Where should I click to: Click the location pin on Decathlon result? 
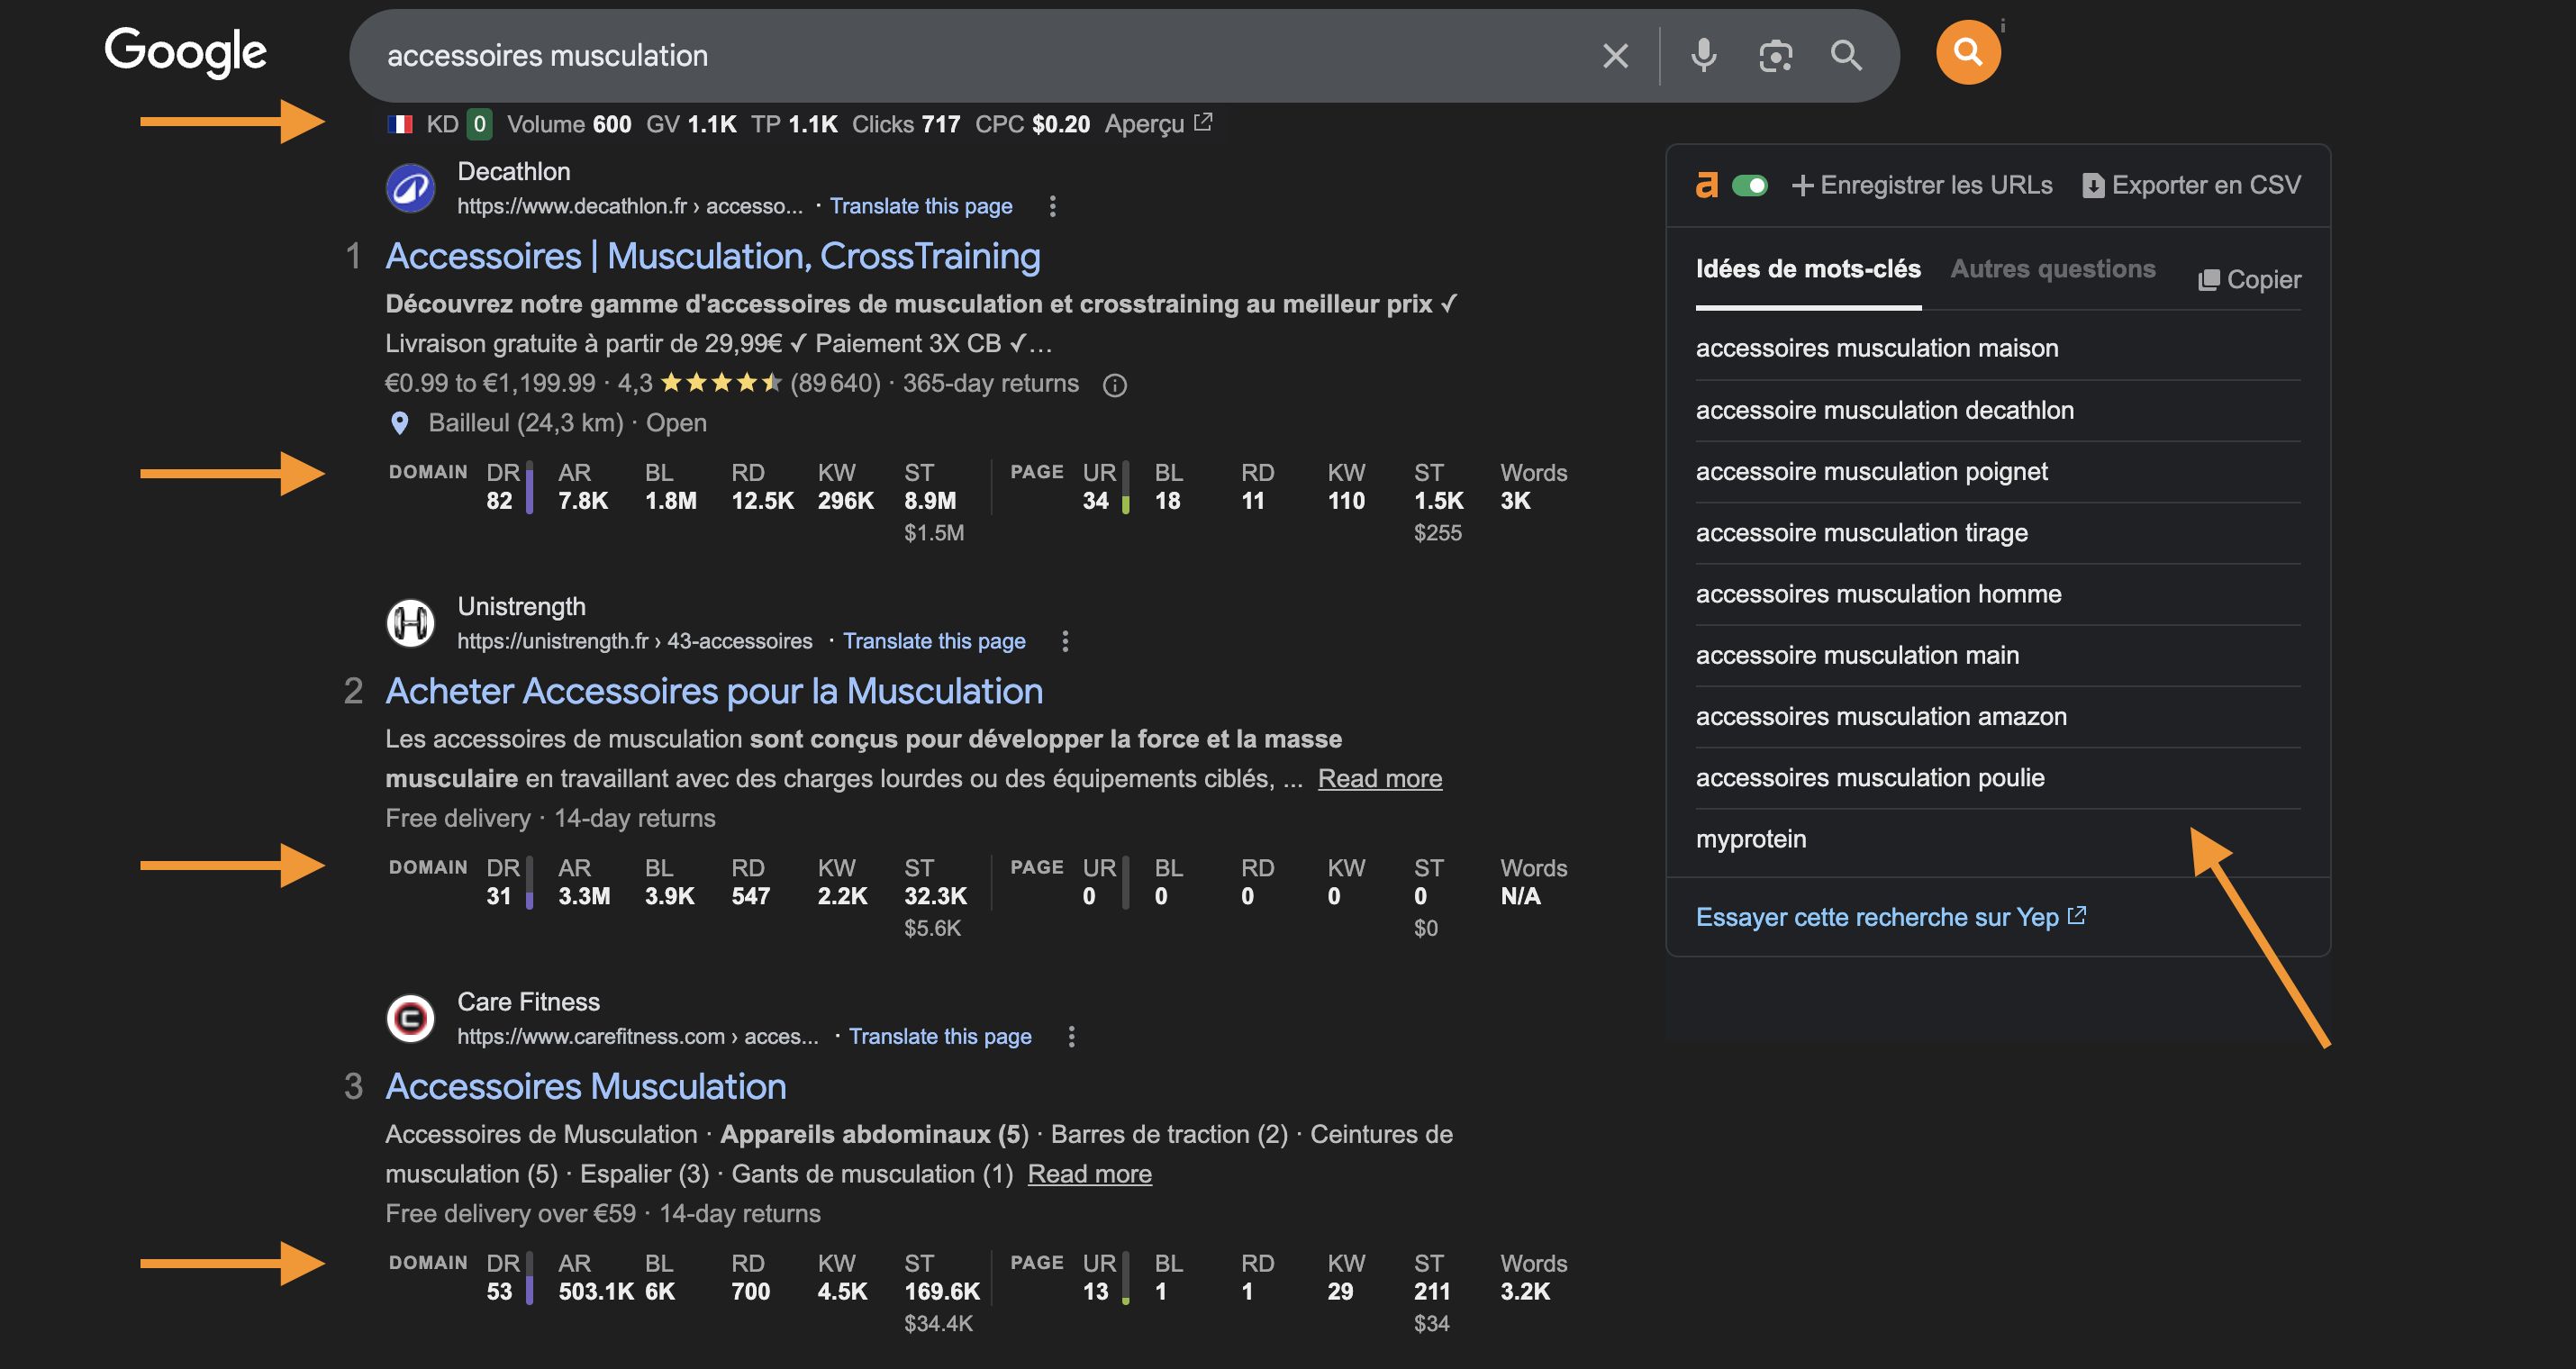point(399,423)
